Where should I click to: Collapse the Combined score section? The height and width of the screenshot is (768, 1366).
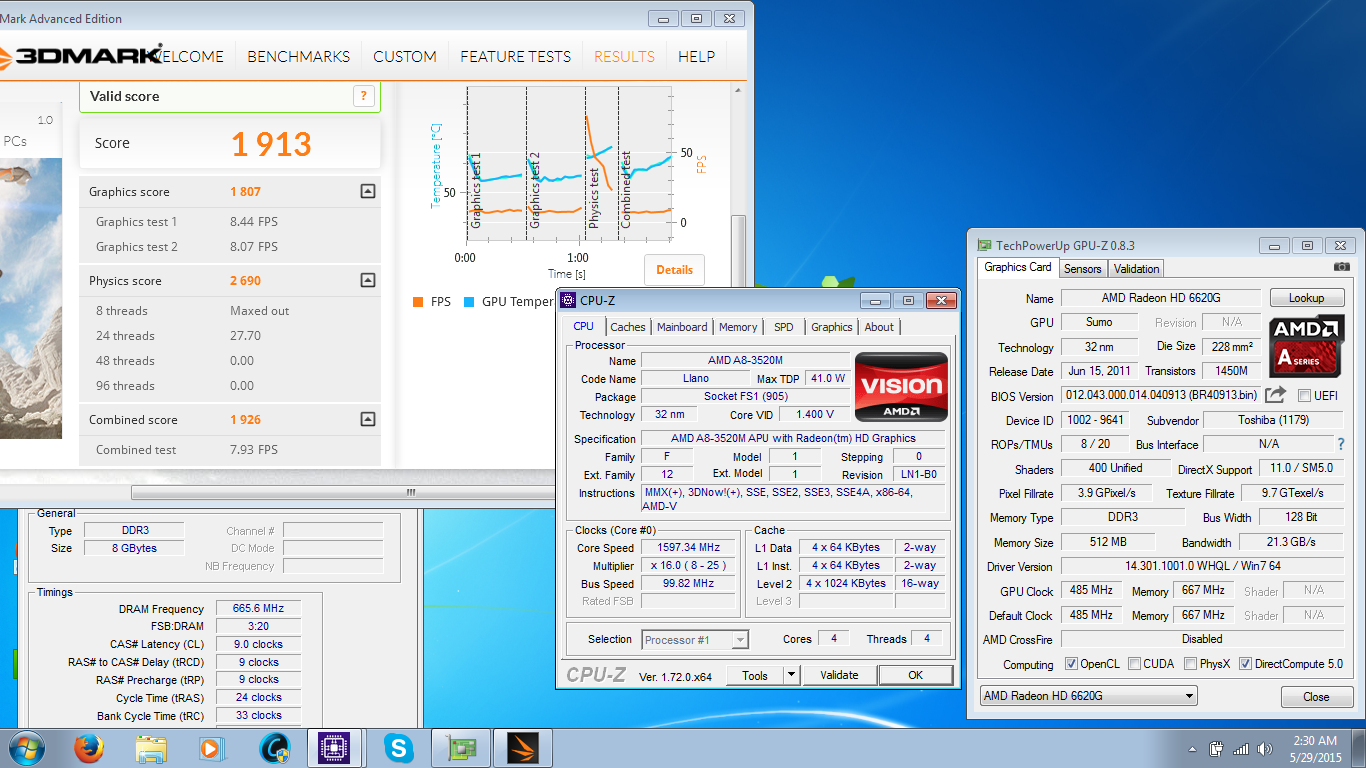(x=367, y=419)
